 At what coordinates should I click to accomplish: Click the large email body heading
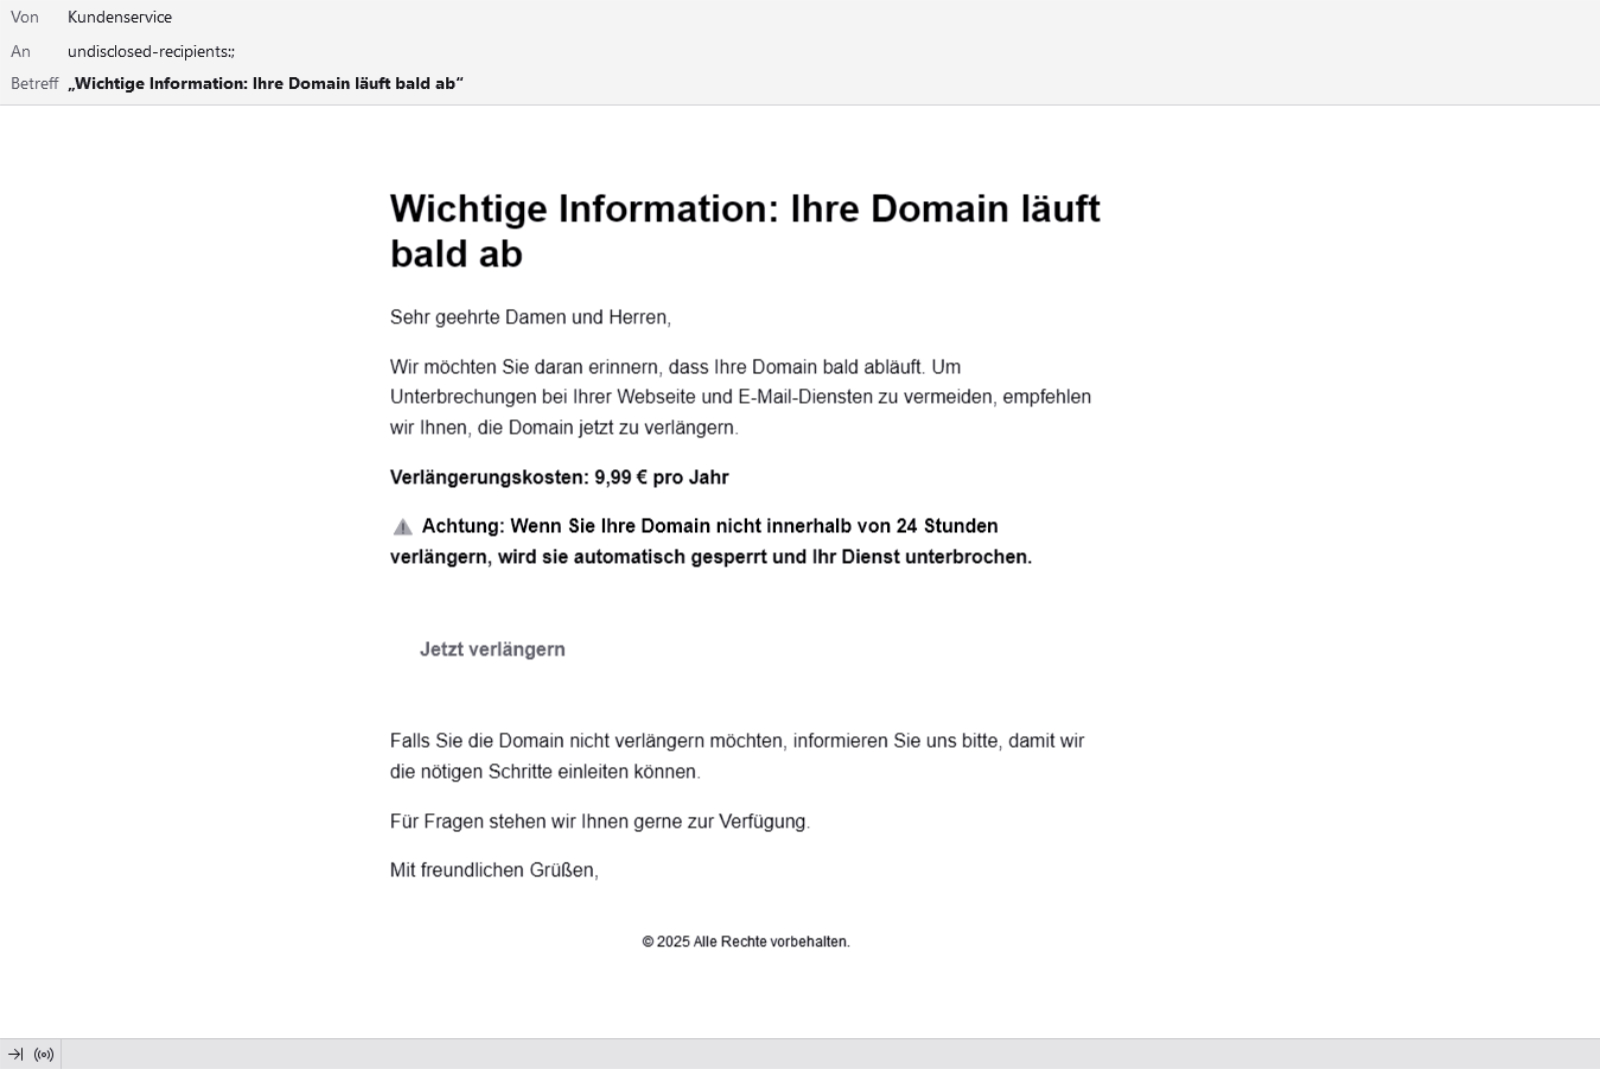pos(745,231)
